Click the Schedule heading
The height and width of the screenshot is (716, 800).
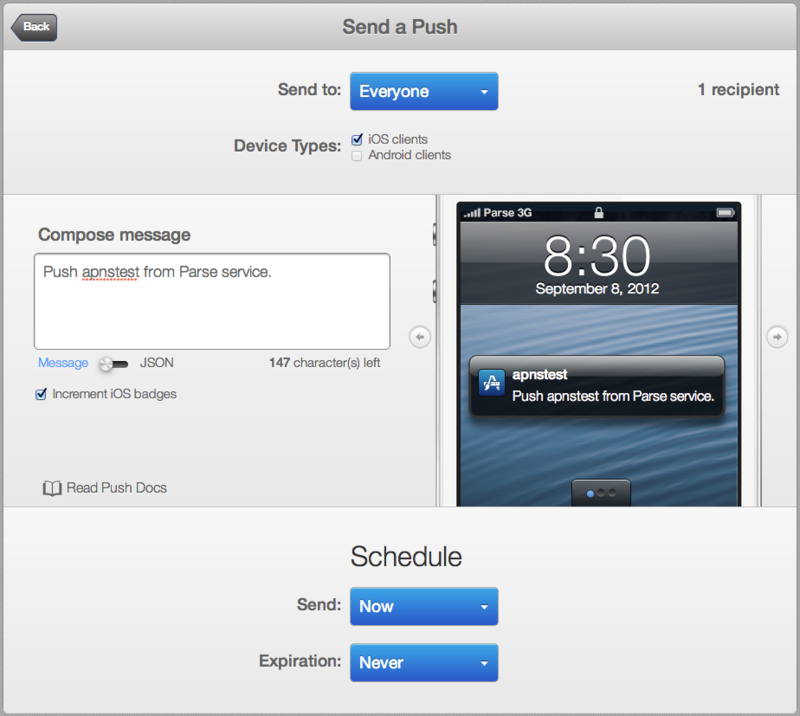(406, 556)
